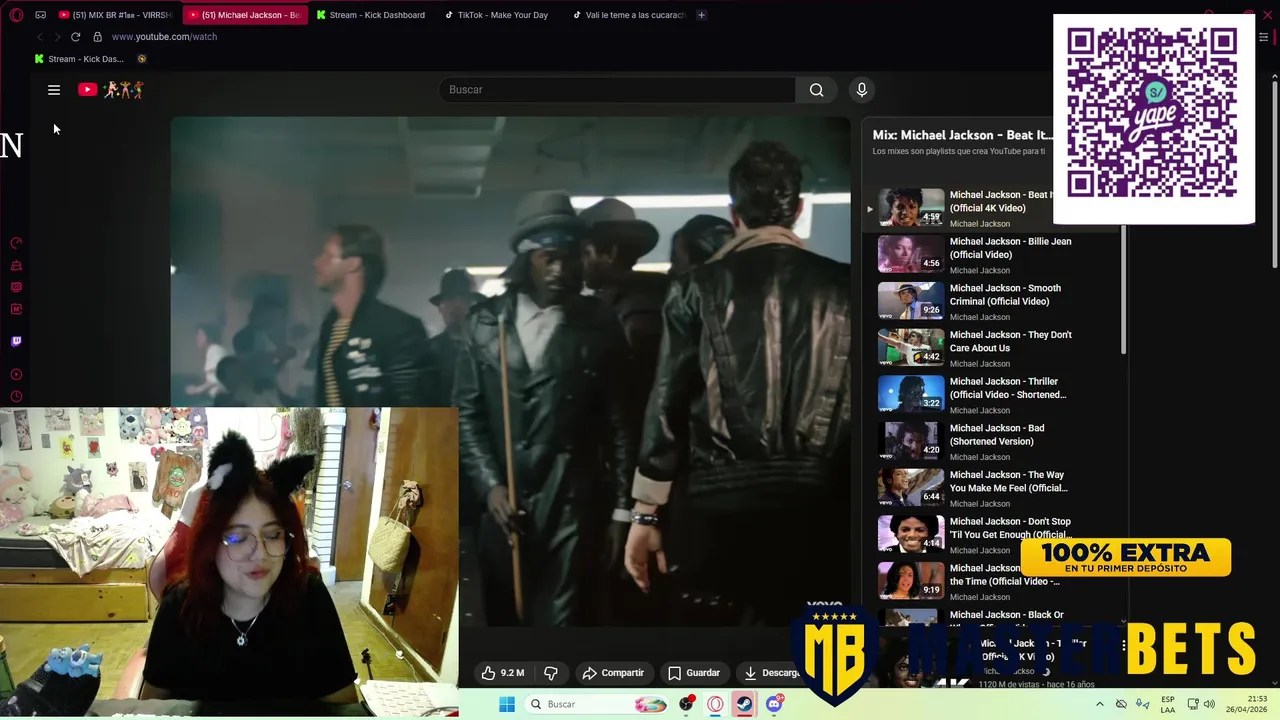Viewport: 1280px width, 720px height.
Task: Grab the playlist panel scrollbar
Action: [1124, 290]
